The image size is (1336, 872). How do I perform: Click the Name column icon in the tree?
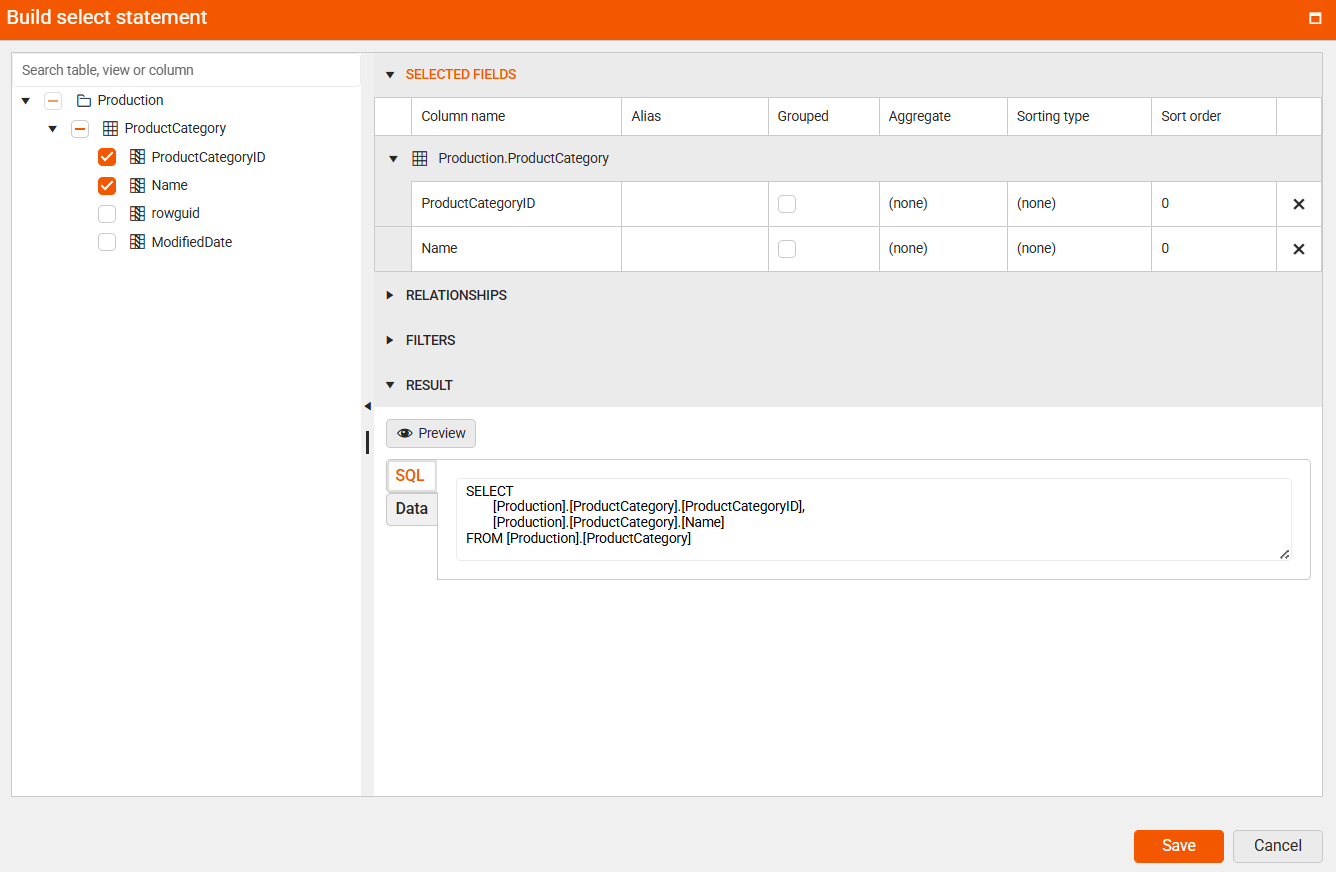[136, 185]
